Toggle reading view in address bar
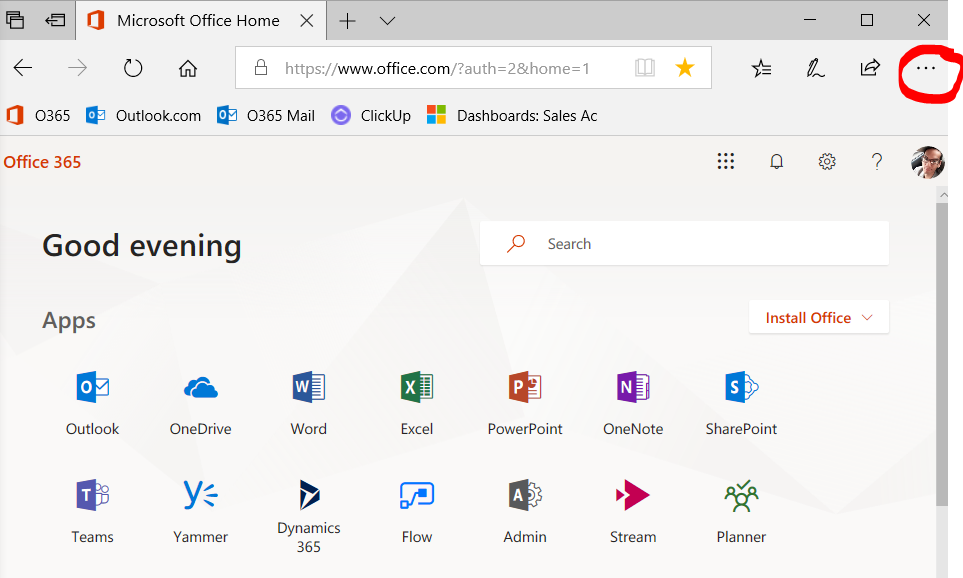 645,68
